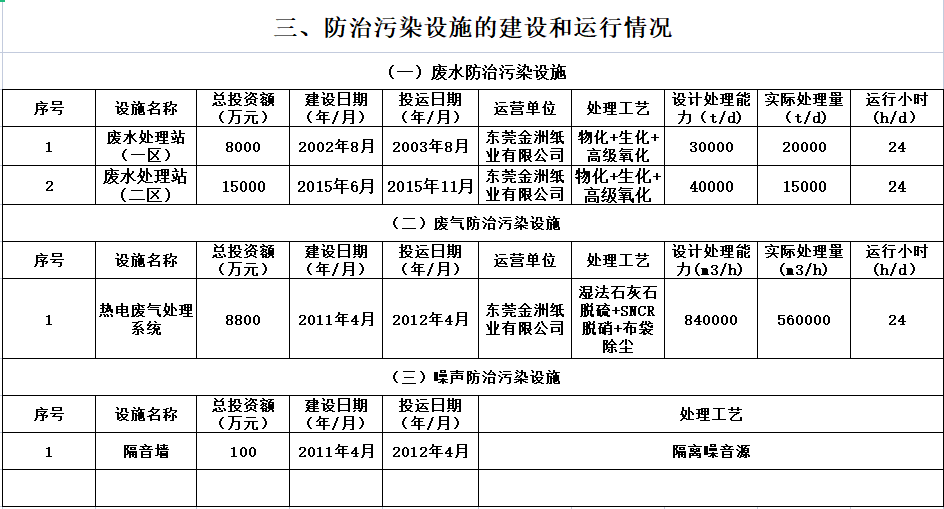Click the 2015年11月 operation date cell
The width and height of the screenshot is (944, 509).
coord(430,186)
